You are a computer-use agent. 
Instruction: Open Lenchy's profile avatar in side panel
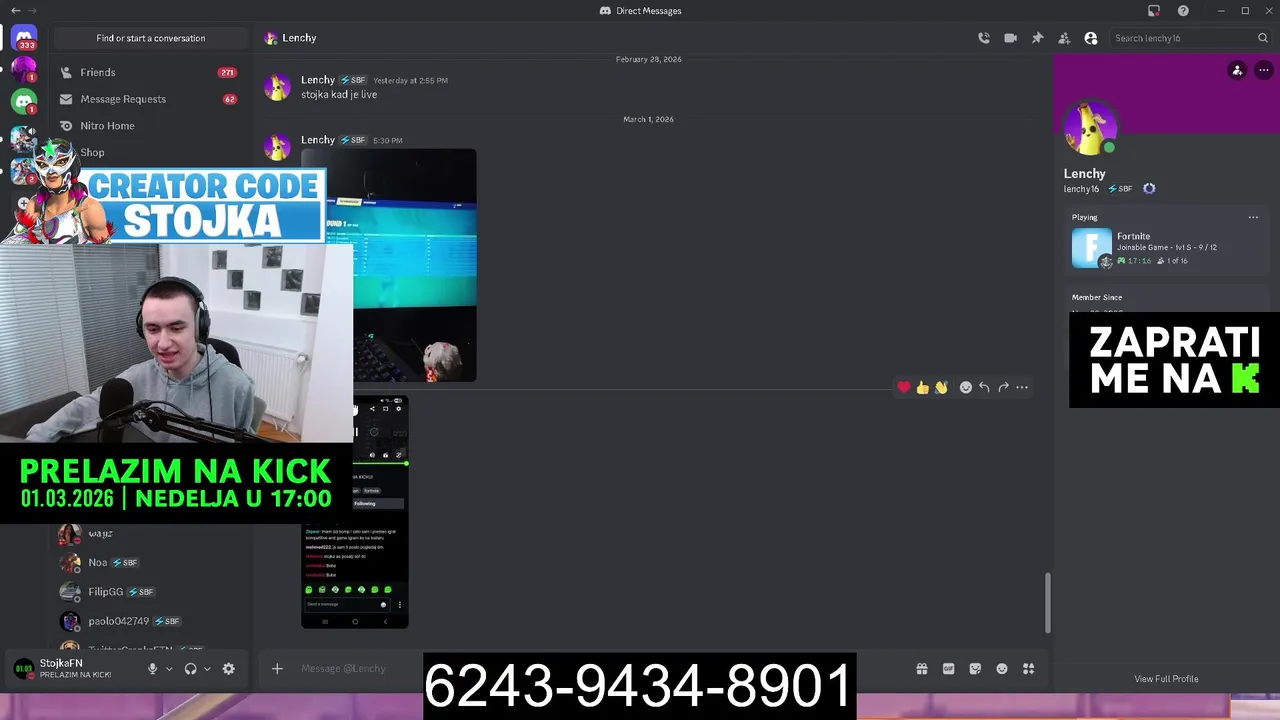pyautogui.click(x=1090, y=128)
